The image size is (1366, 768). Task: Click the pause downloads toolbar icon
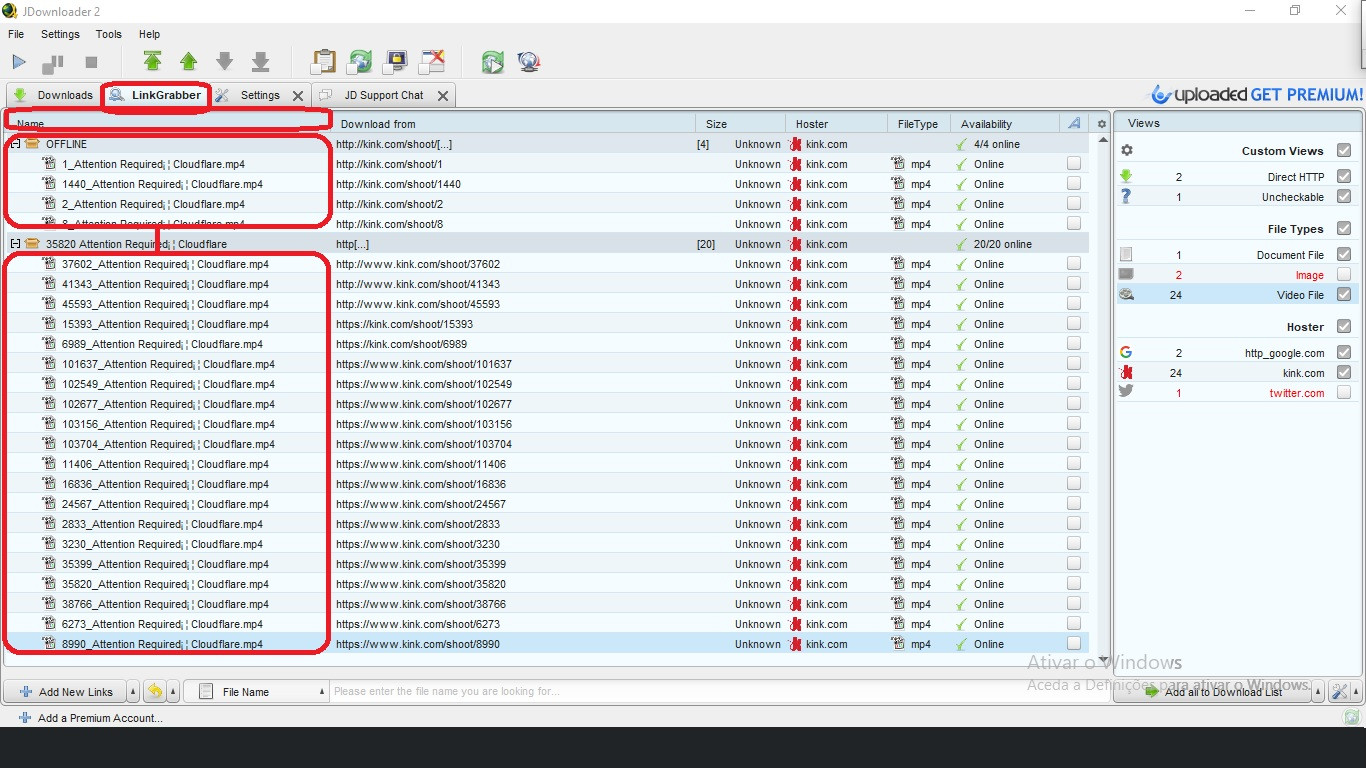(x=53, y=63)
